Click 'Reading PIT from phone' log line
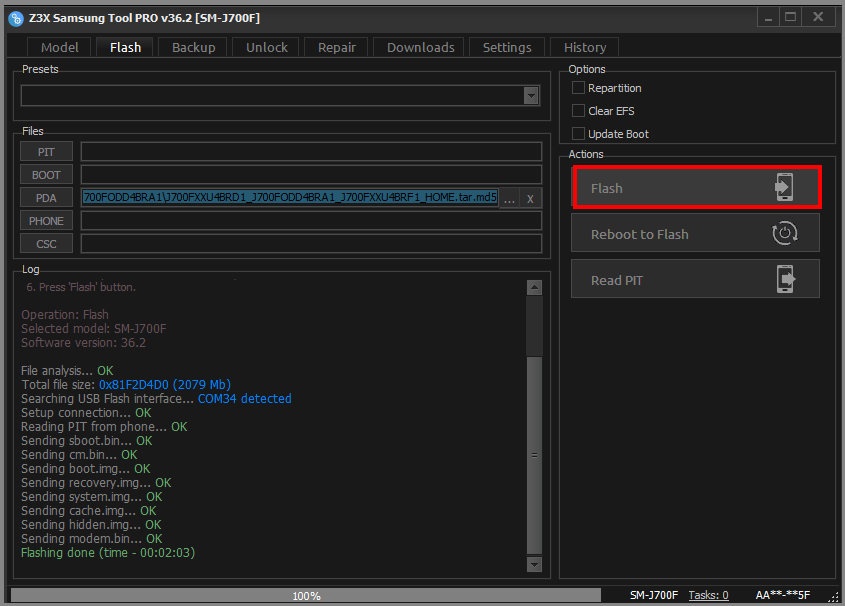845x606 pixels. [x=104, y=427]
